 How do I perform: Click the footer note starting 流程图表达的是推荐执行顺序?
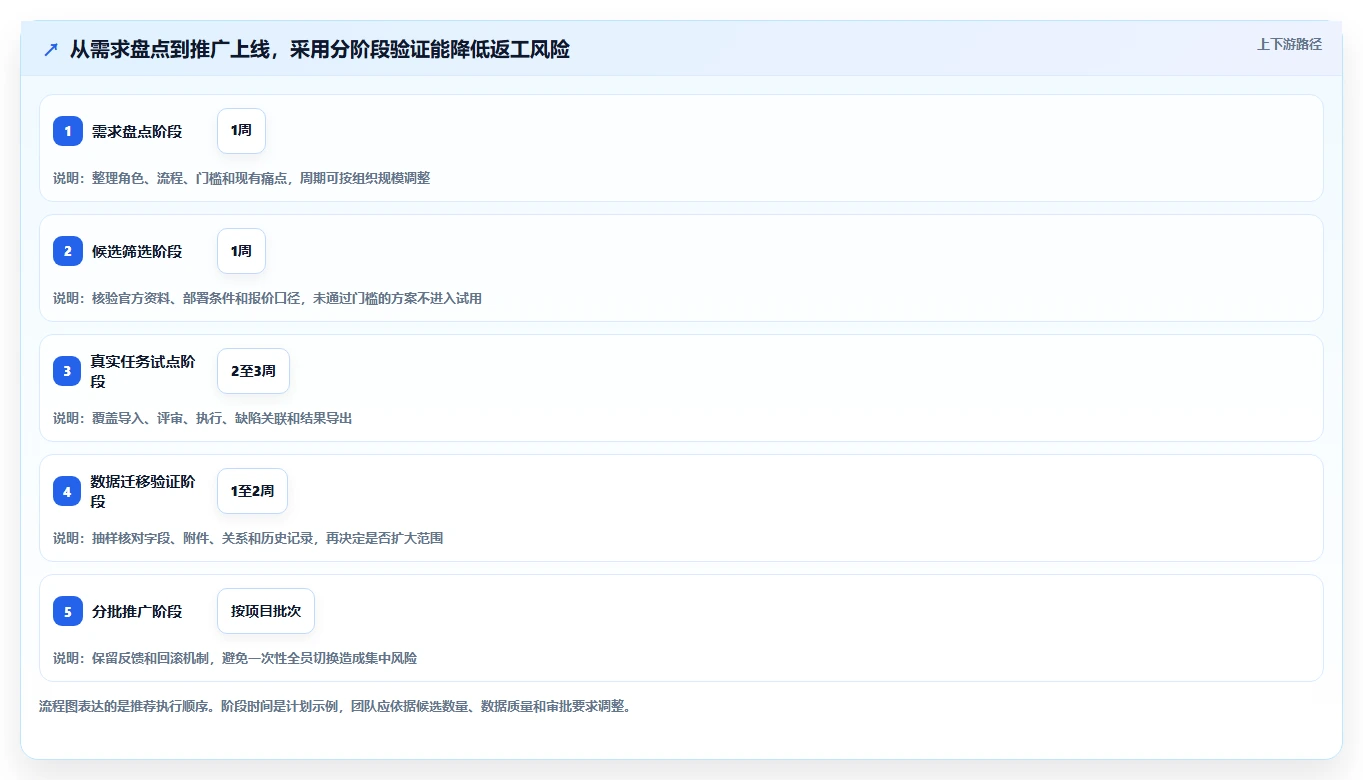click(x=335, y=706)
